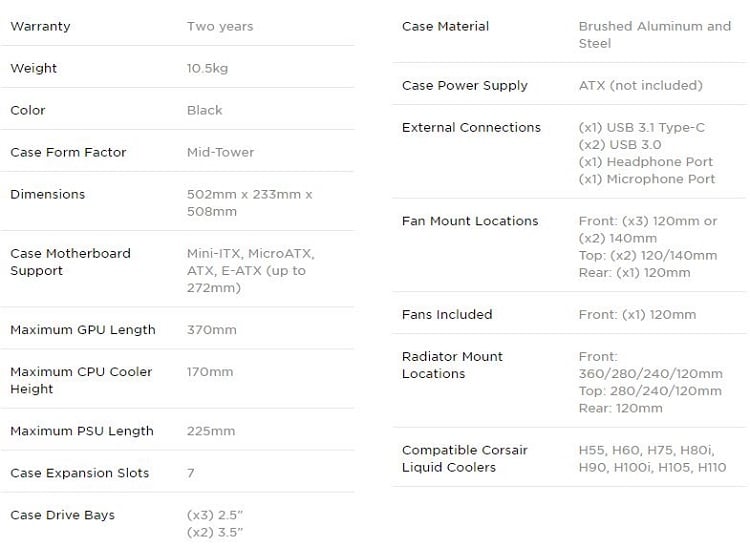The width and height of the screenshot is (750, 547).
Task: Select the Brushed Aluminum and Steel text
Action: [x=655, y=35]
